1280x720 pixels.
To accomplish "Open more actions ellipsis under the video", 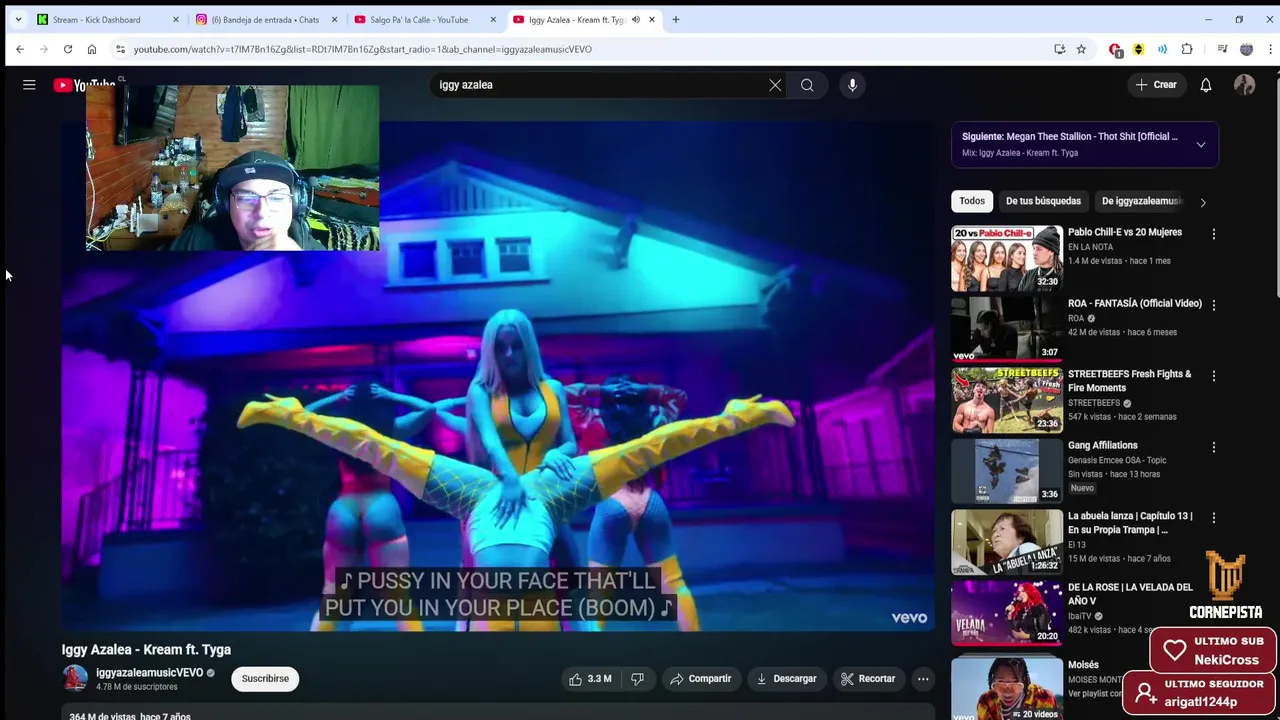I will pos(923,679).
